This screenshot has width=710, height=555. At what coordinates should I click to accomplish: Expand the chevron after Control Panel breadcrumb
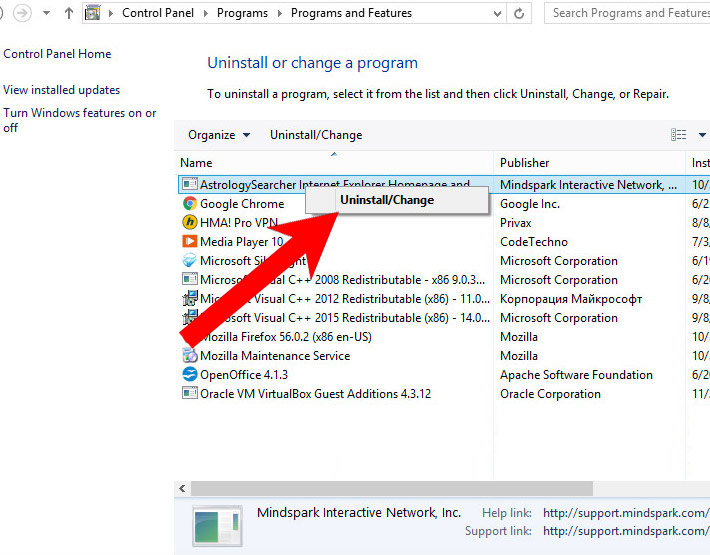click(x=206, y=13)
